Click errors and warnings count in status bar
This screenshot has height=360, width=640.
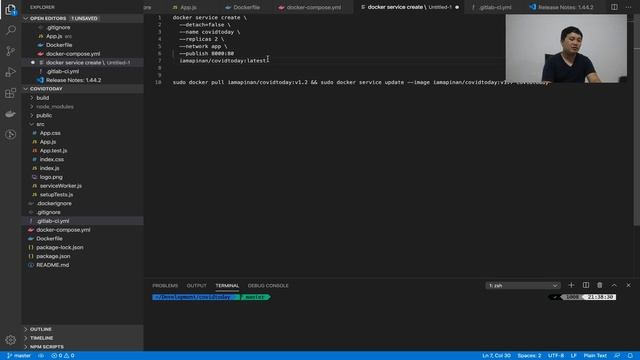63,356
